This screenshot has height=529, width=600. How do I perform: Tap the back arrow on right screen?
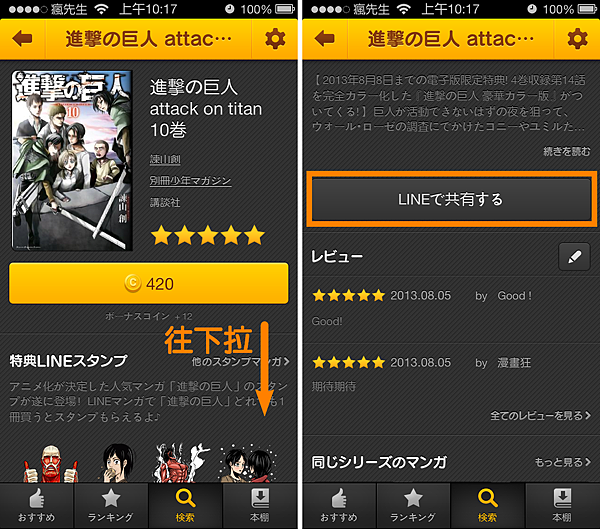point(324,39)
